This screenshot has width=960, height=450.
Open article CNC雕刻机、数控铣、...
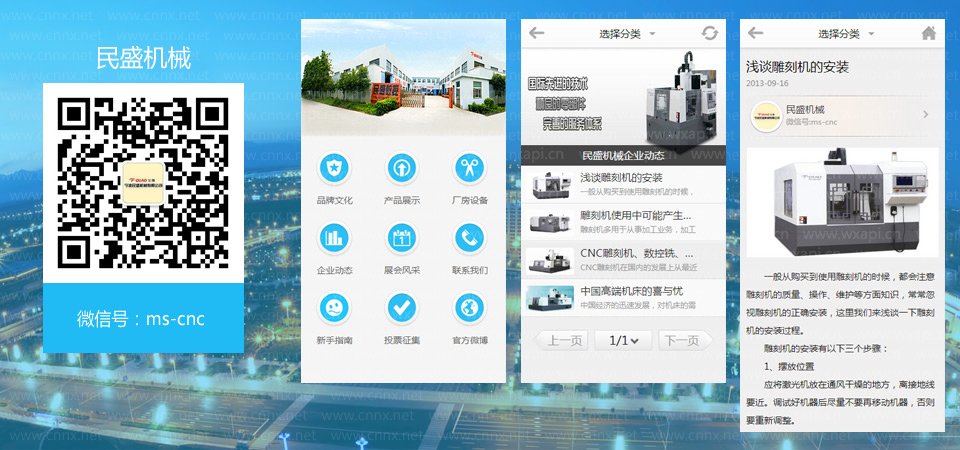click(623, 260)
